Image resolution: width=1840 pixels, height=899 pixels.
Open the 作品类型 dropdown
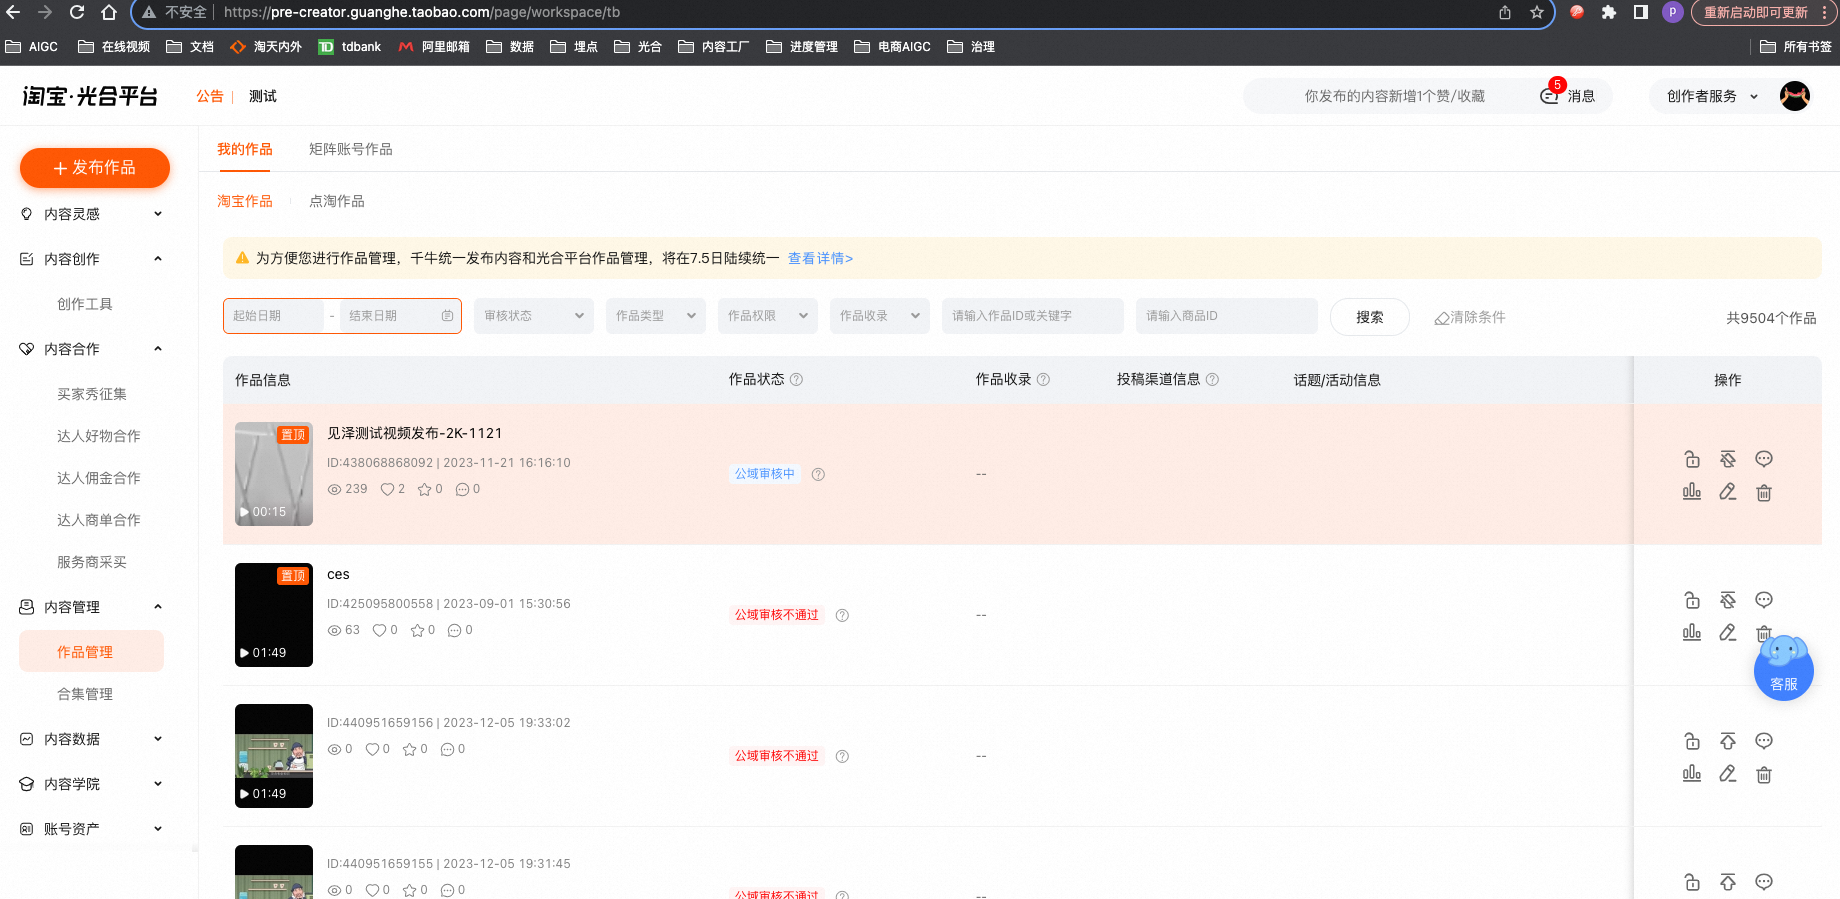coord(656,316)
